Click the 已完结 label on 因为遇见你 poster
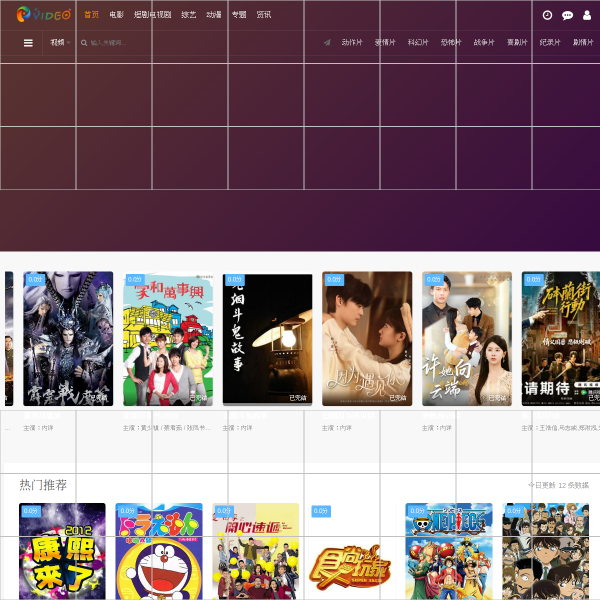 click(398, 398)
